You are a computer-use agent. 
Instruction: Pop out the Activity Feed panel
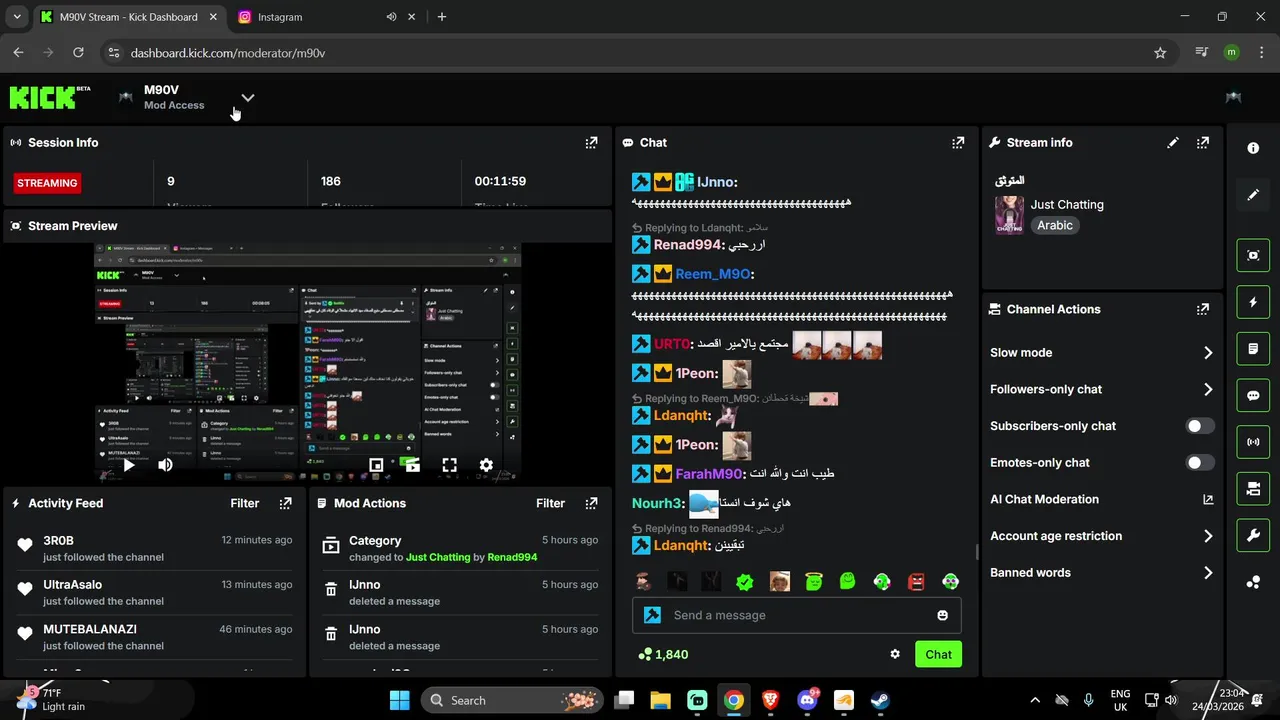[x=285, y=503]
